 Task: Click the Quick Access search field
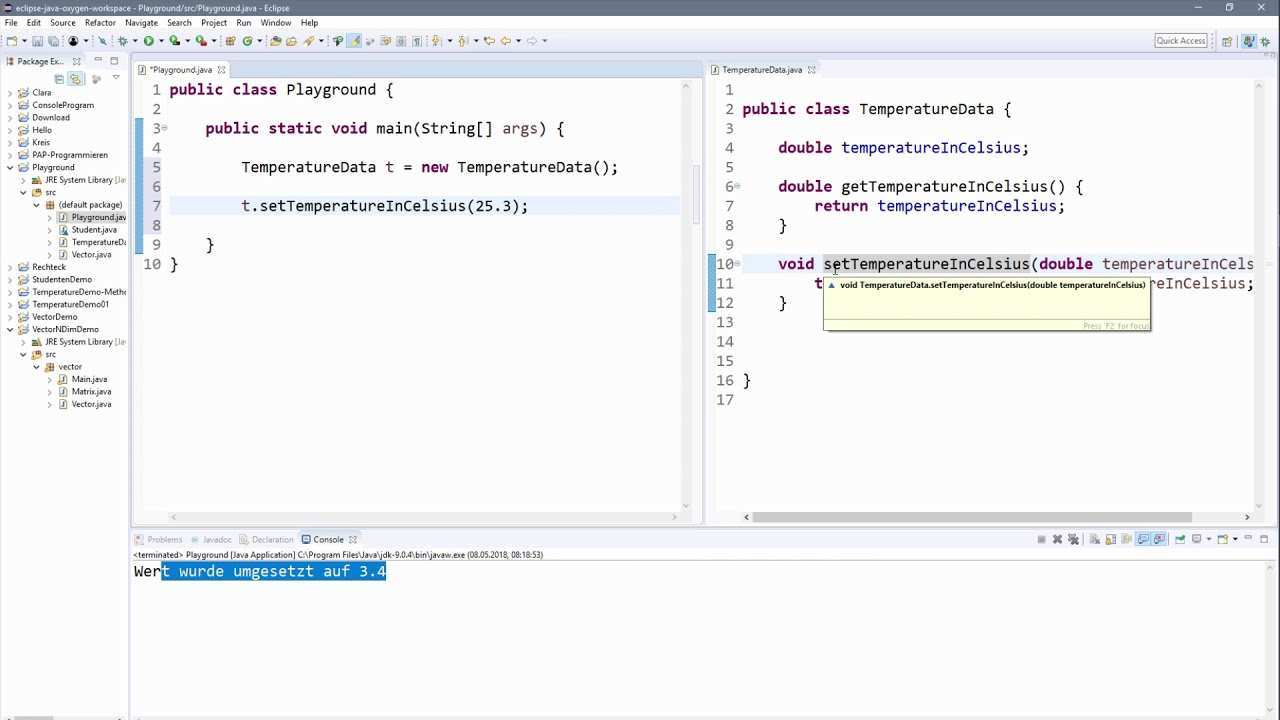point(1180,41)
